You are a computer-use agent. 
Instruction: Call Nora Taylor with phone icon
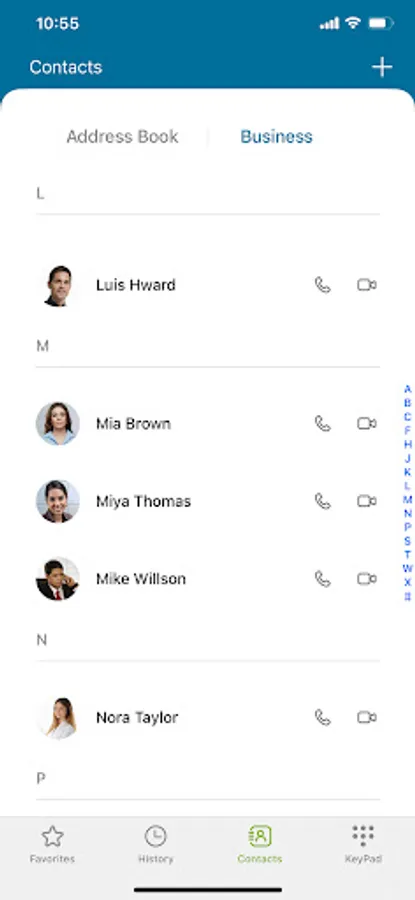pyautogui.click(x=323, y=717)
